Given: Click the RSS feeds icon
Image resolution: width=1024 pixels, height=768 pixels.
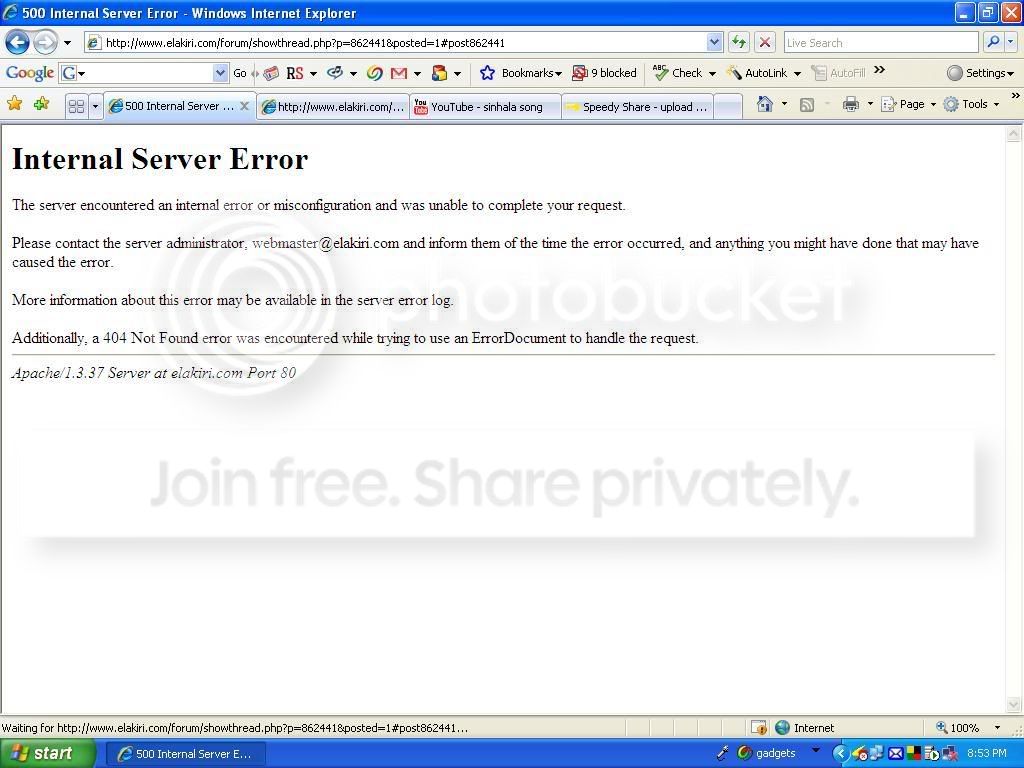Looking at the screenshot, I should [x=807, y=104].
